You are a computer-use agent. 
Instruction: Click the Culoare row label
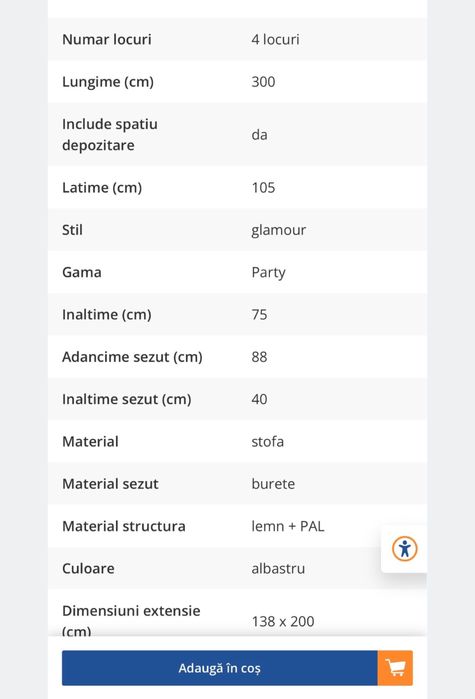(88, 569)
